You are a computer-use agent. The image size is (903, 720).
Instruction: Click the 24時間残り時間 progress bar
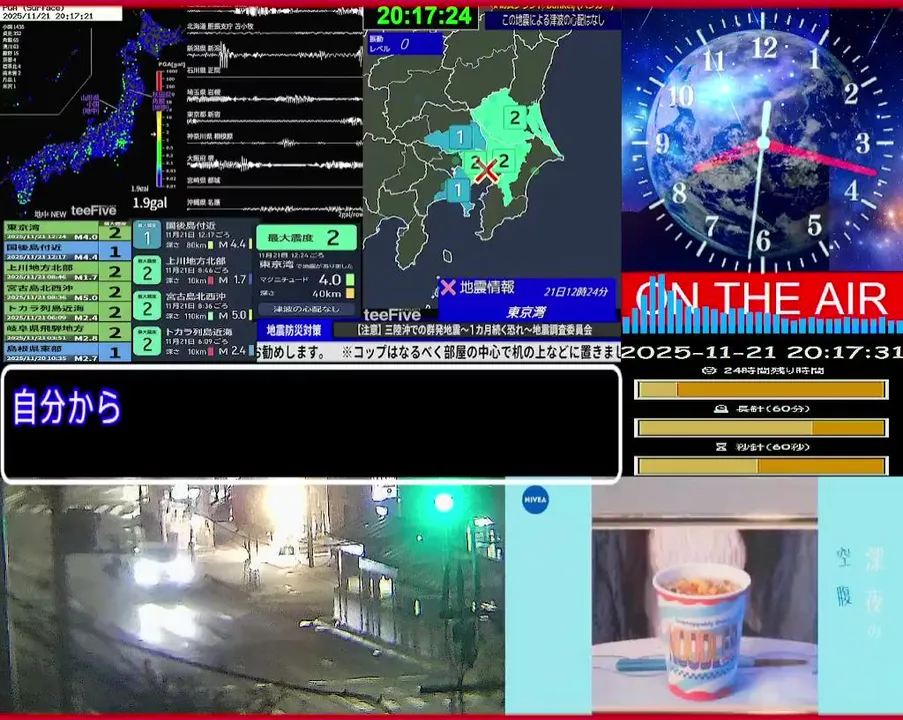point(761,390)
